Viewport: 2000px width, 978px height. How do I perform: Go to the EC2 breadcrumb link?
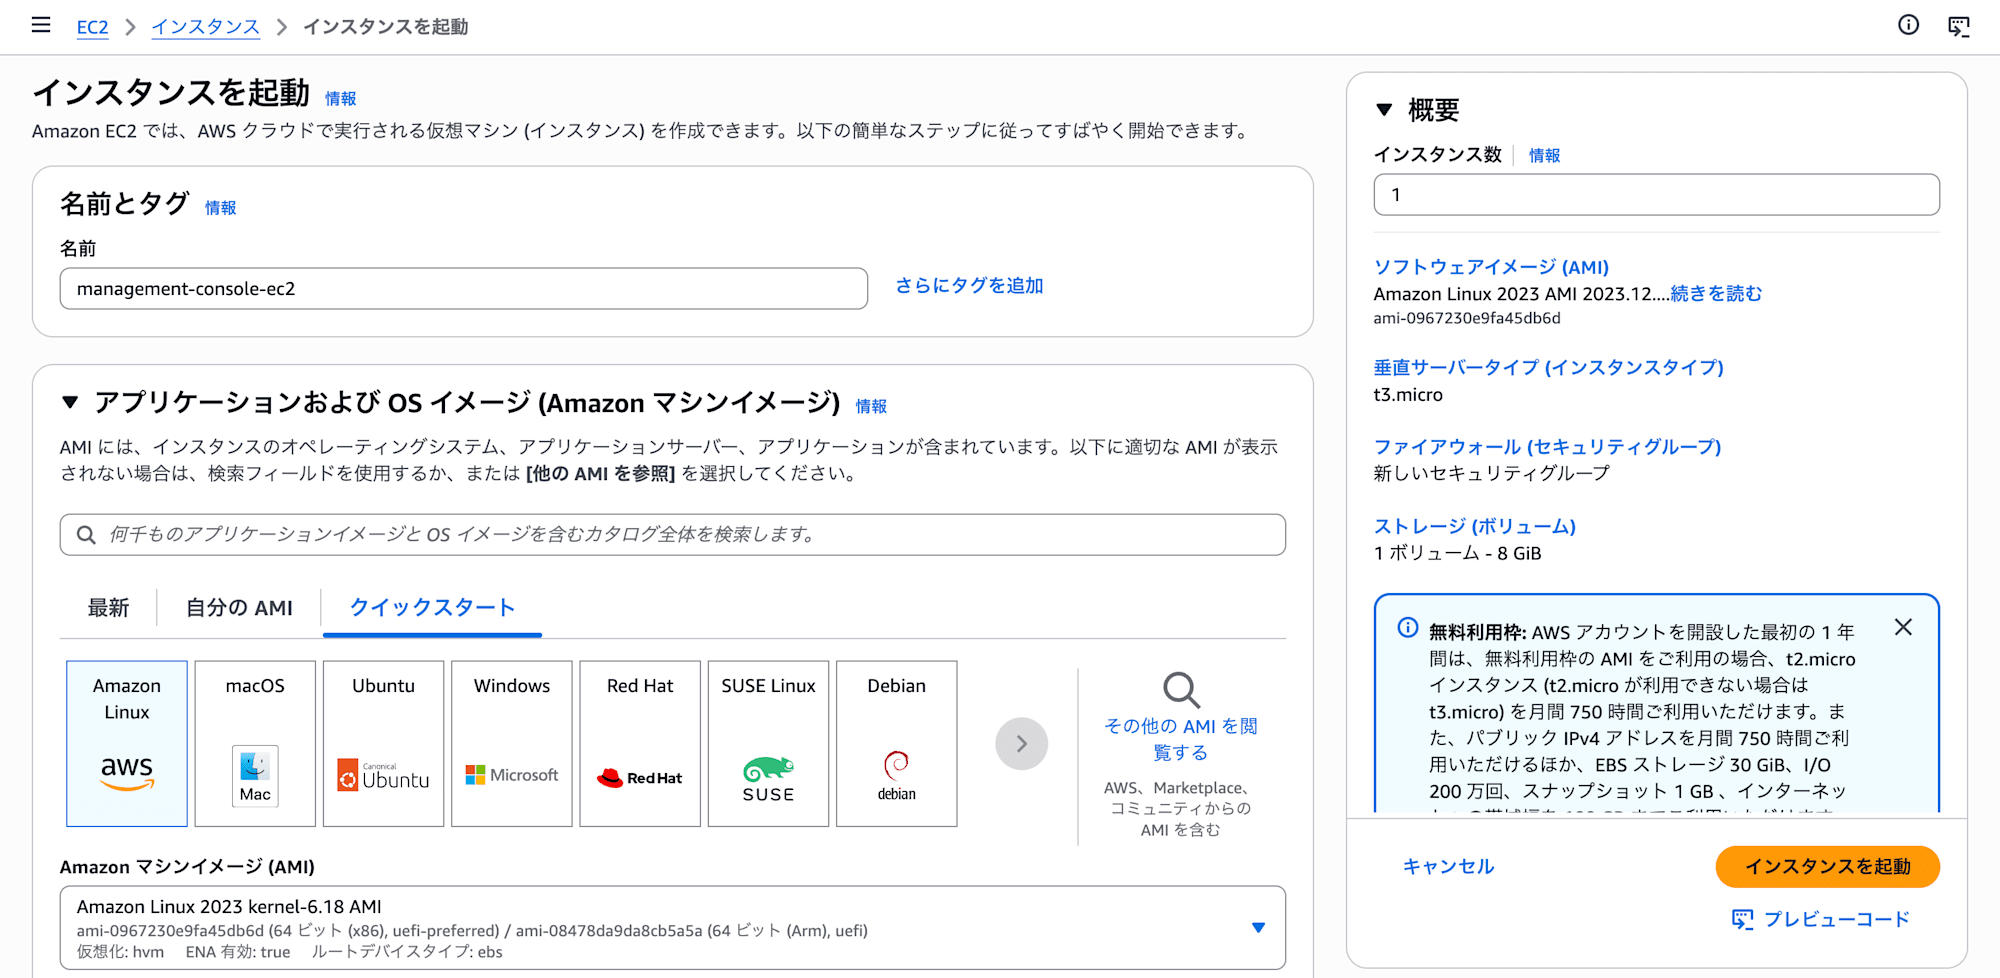point(92,27)
